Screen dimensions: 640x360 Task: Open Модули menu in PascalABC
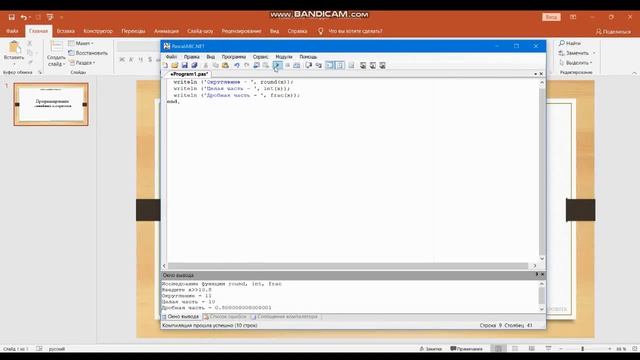(284, 57)
